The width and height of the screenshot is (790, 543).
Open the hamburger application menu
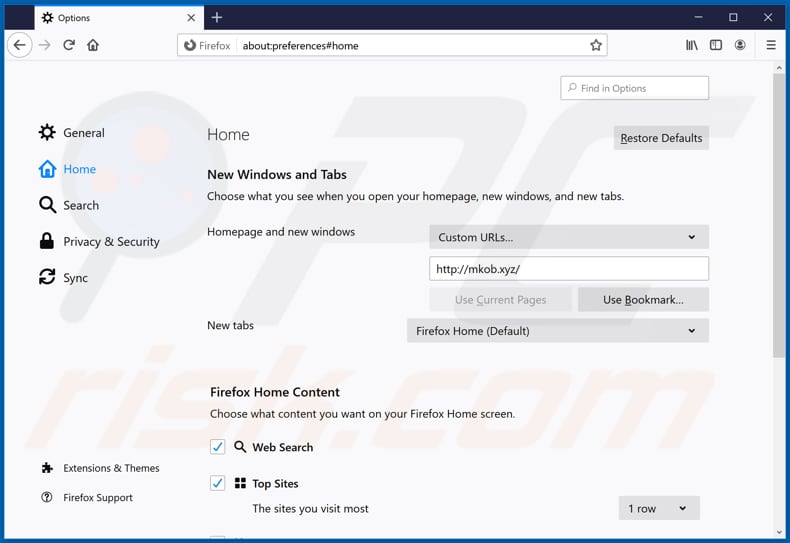pos(771,45)
